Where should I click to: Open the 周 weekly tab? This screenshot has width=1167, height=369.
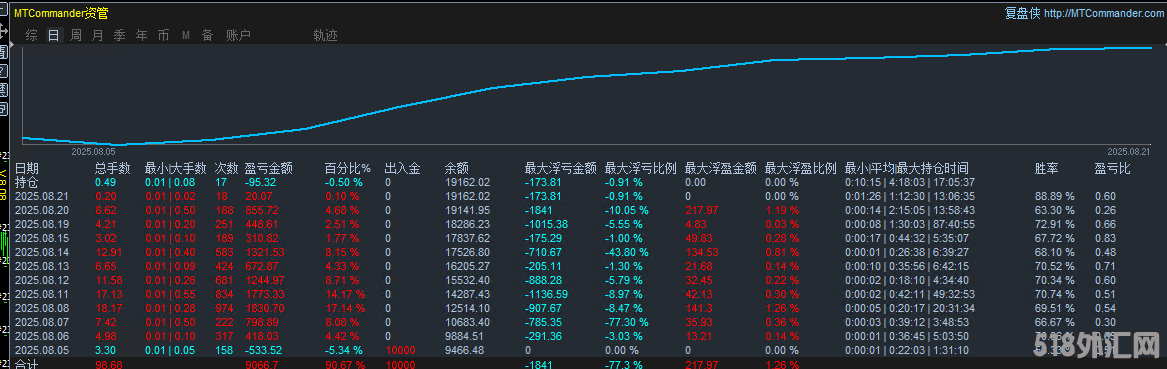[76, 35]
